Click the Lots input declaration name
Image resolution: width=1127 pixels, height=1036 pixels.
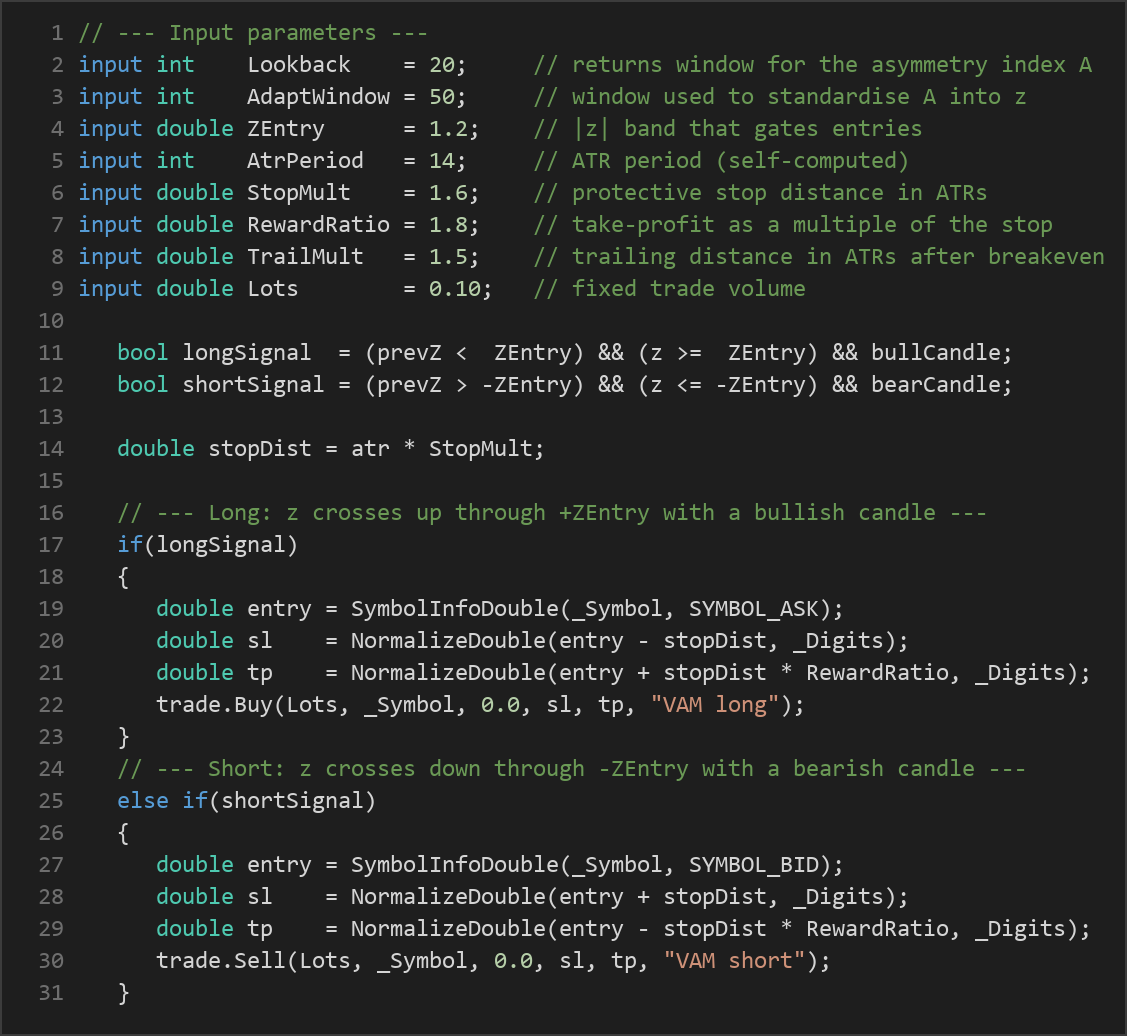[273, 288]
